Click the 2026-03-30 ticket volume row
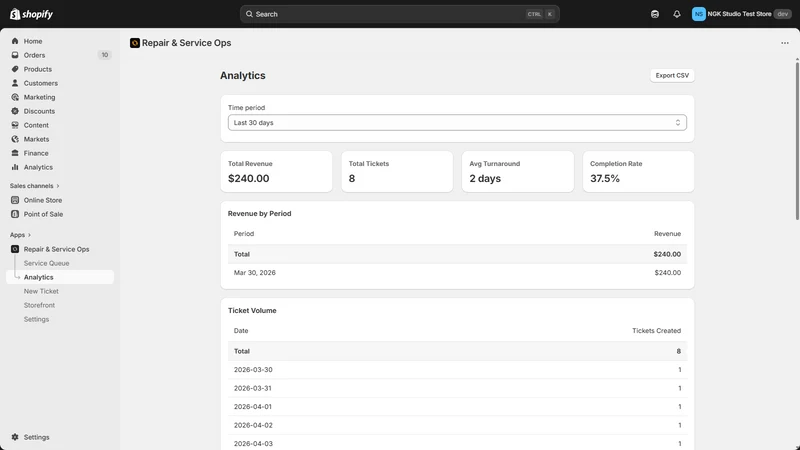Image resolution: width=800 pixels, height=450 pixels. pos(457,369)
